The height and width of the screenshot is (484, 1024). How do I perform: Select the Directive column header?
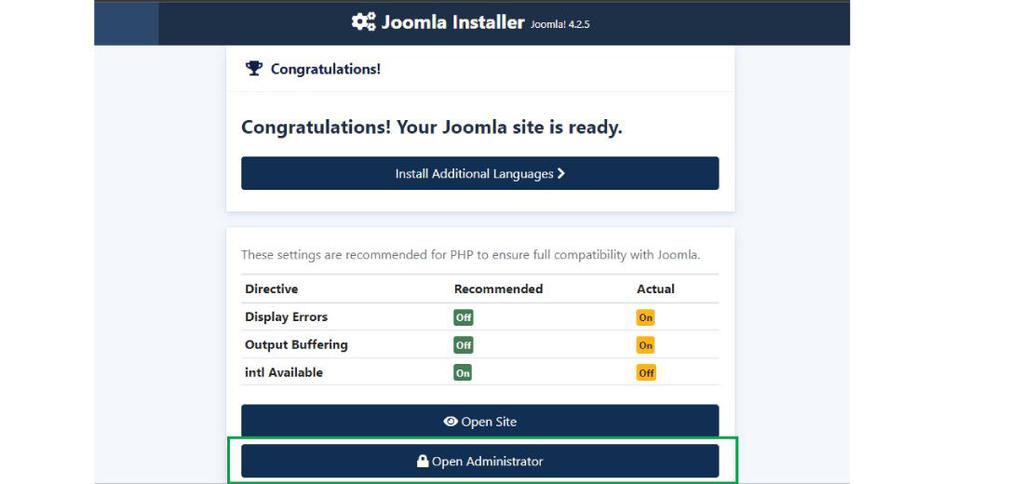pyautogui.click(x=271, y=289)
